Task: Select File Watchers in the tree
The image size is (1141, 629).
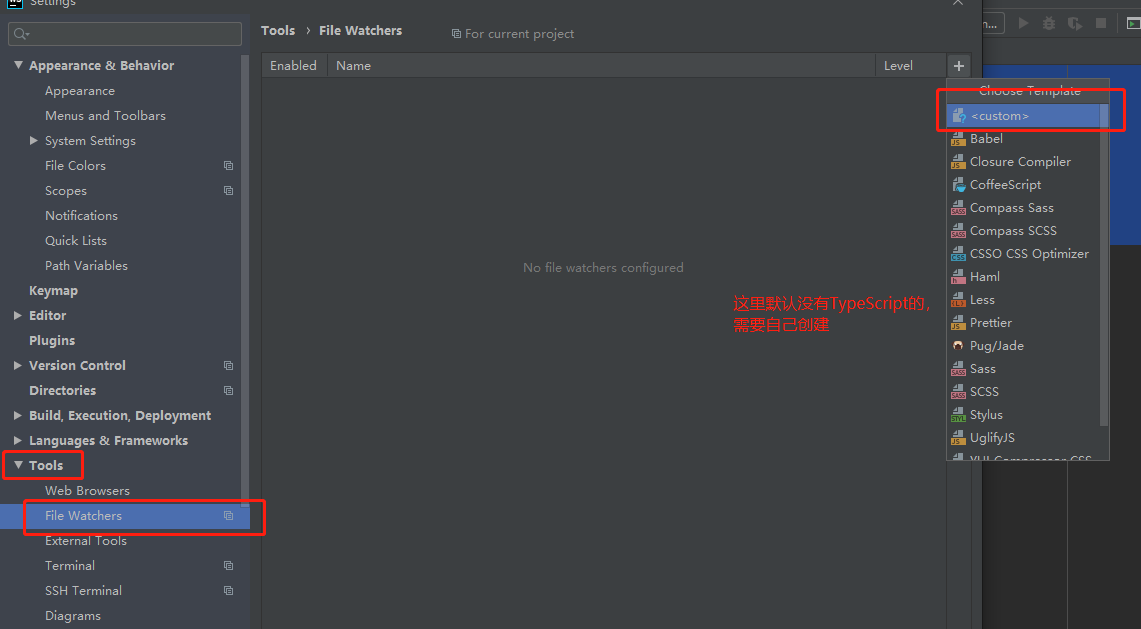Action: 124,515
